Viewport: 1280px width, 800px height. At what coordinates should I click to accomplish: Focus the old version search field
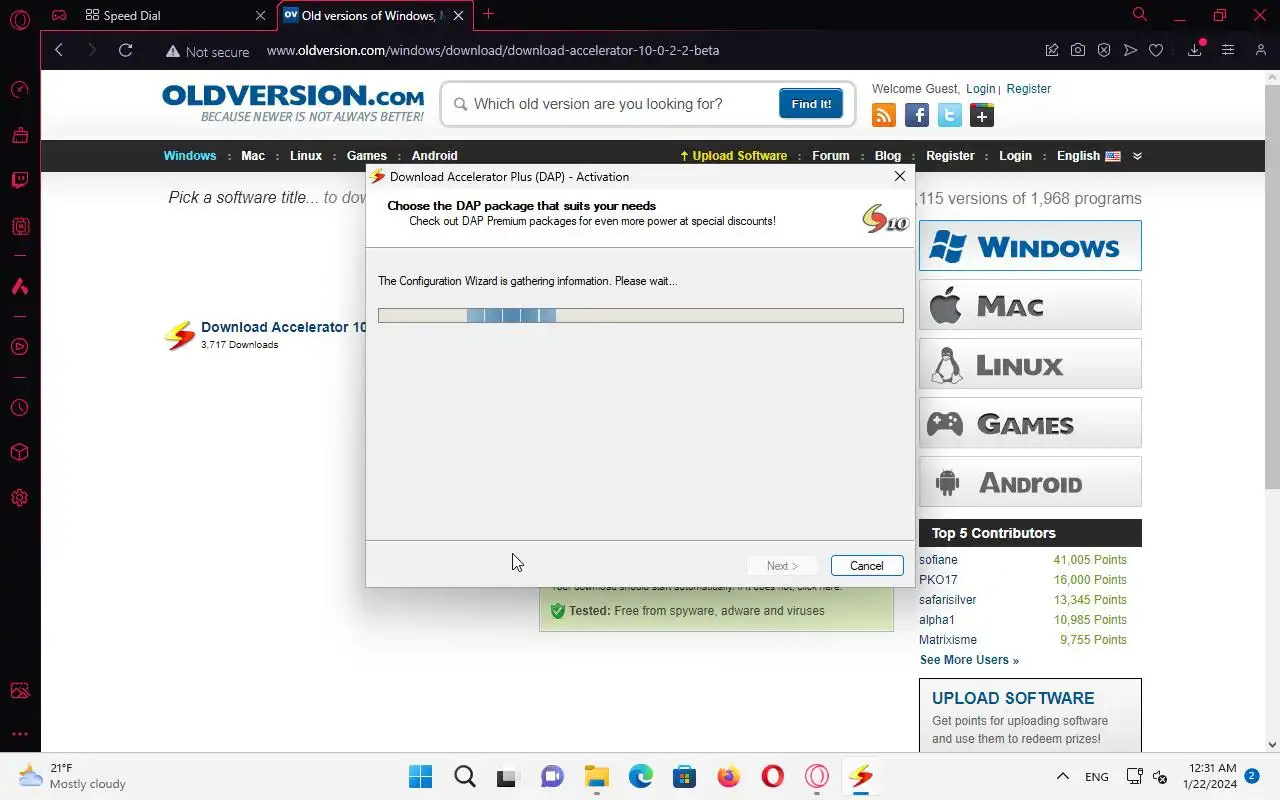pyautogui.click(x=613, y=104)
